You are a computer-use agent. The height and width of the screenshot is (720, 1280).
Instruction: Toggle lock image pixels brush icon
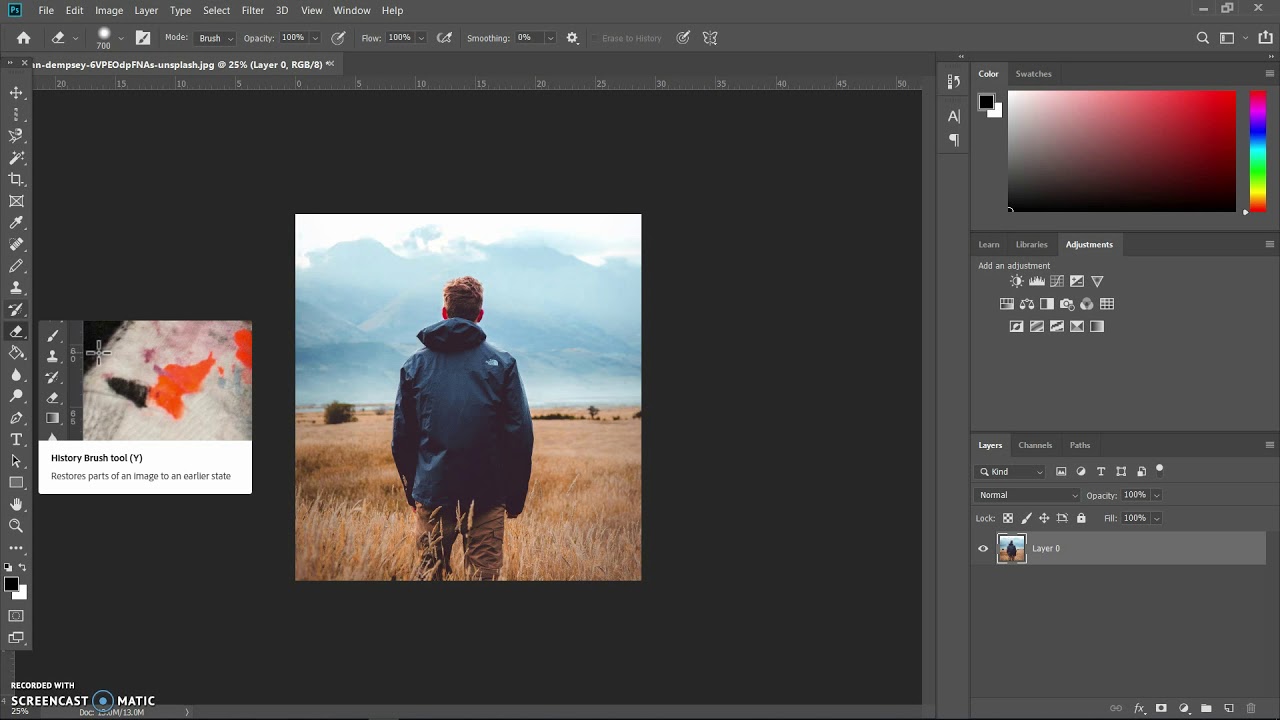pos(1026,518)
